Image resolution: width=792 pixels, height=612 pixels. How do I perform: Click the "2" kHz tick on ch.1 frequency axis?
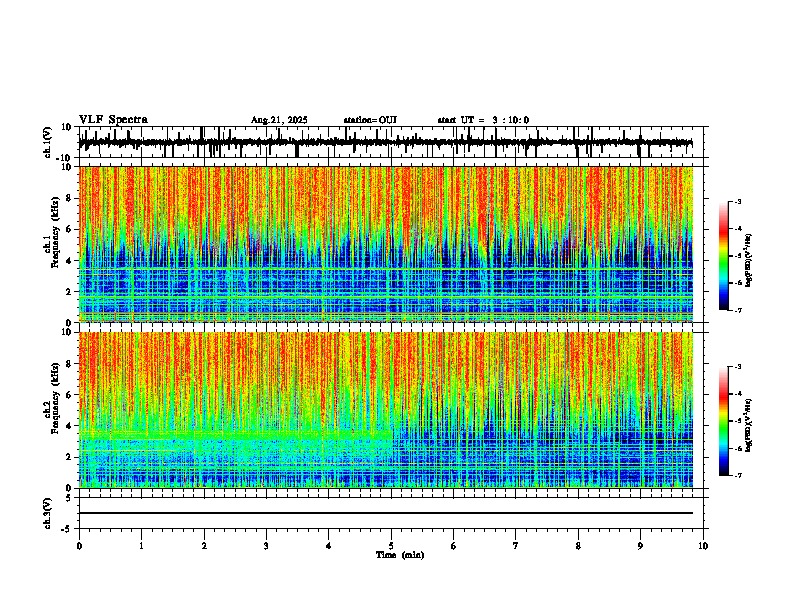point(69,291)
